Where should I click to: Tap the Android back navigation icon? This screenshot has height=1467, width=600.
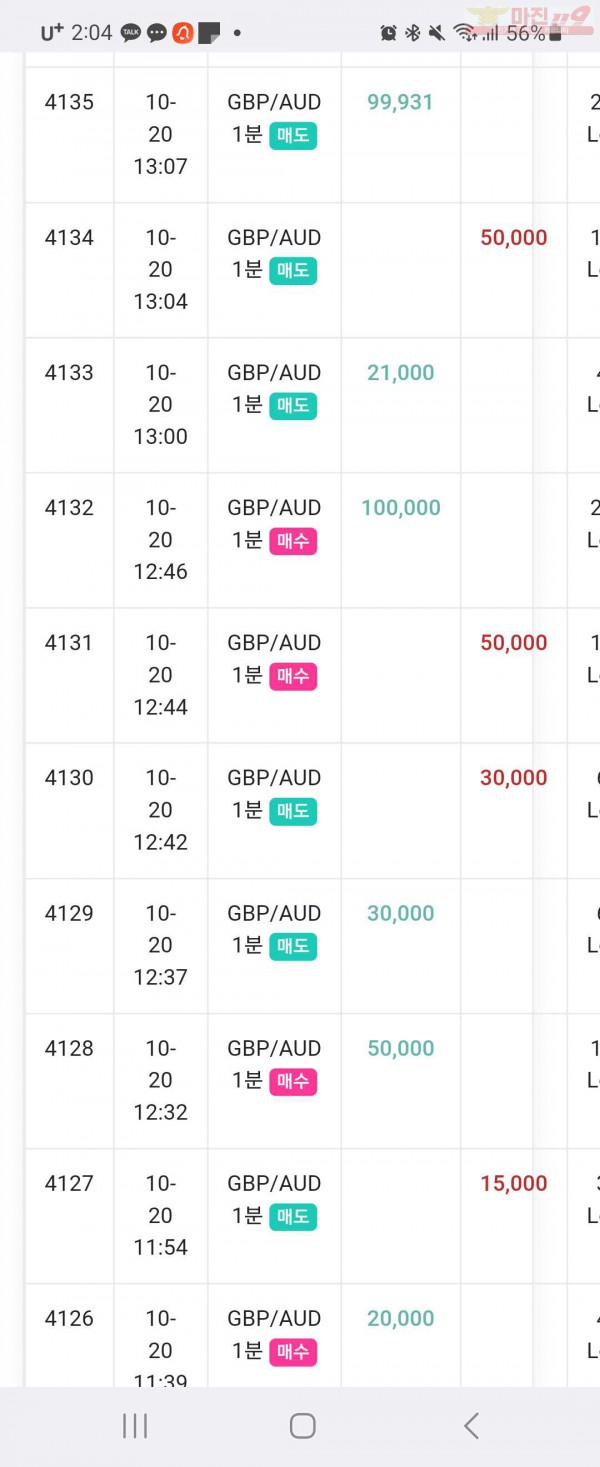click(471, 1425)
